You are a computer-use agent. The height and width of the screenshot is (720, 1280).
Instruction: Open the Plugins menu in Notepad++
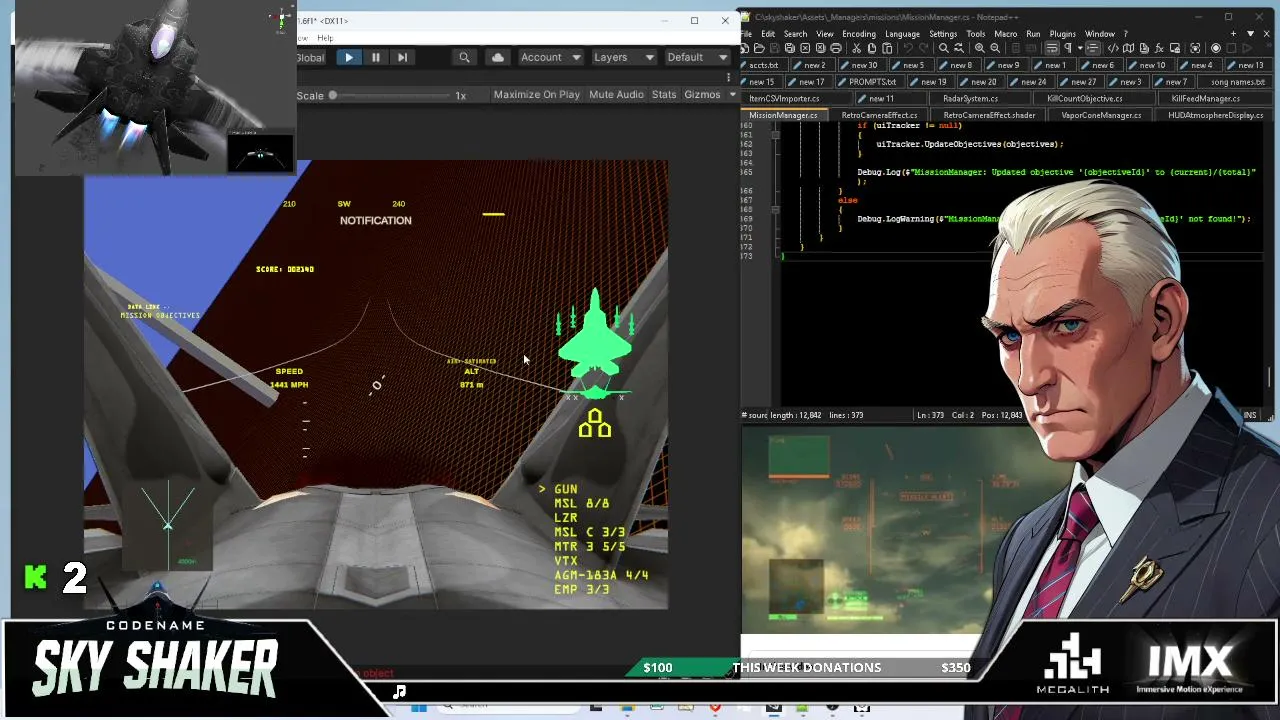pos(1062,34)
